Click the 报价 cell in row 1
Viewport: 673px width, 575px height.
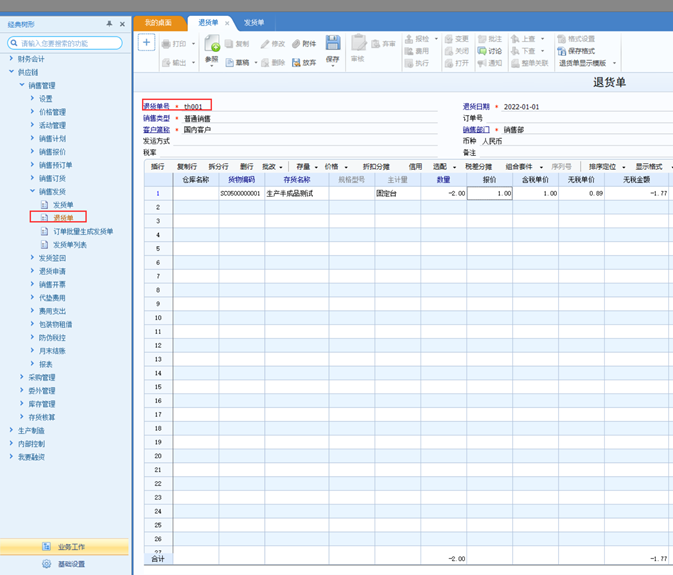tap(490, 194)
